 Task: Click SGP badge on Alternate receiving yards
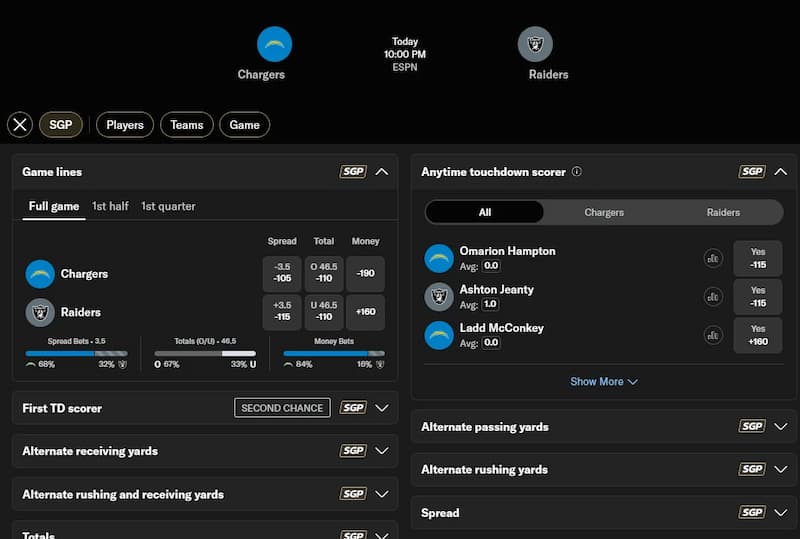tap(353, 451)
